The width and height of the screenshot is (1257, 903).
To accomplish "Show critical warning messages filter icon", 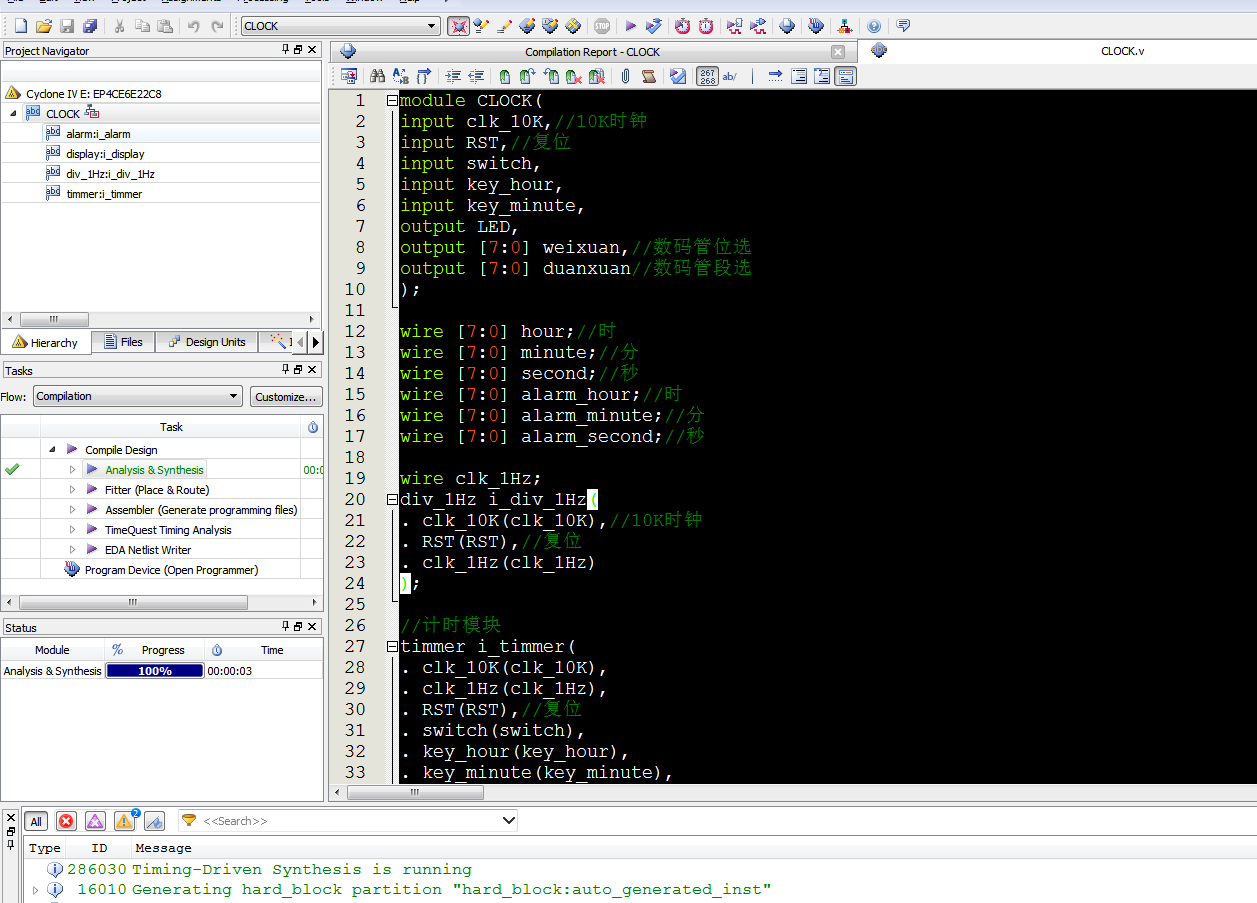I will pos(95,821).
